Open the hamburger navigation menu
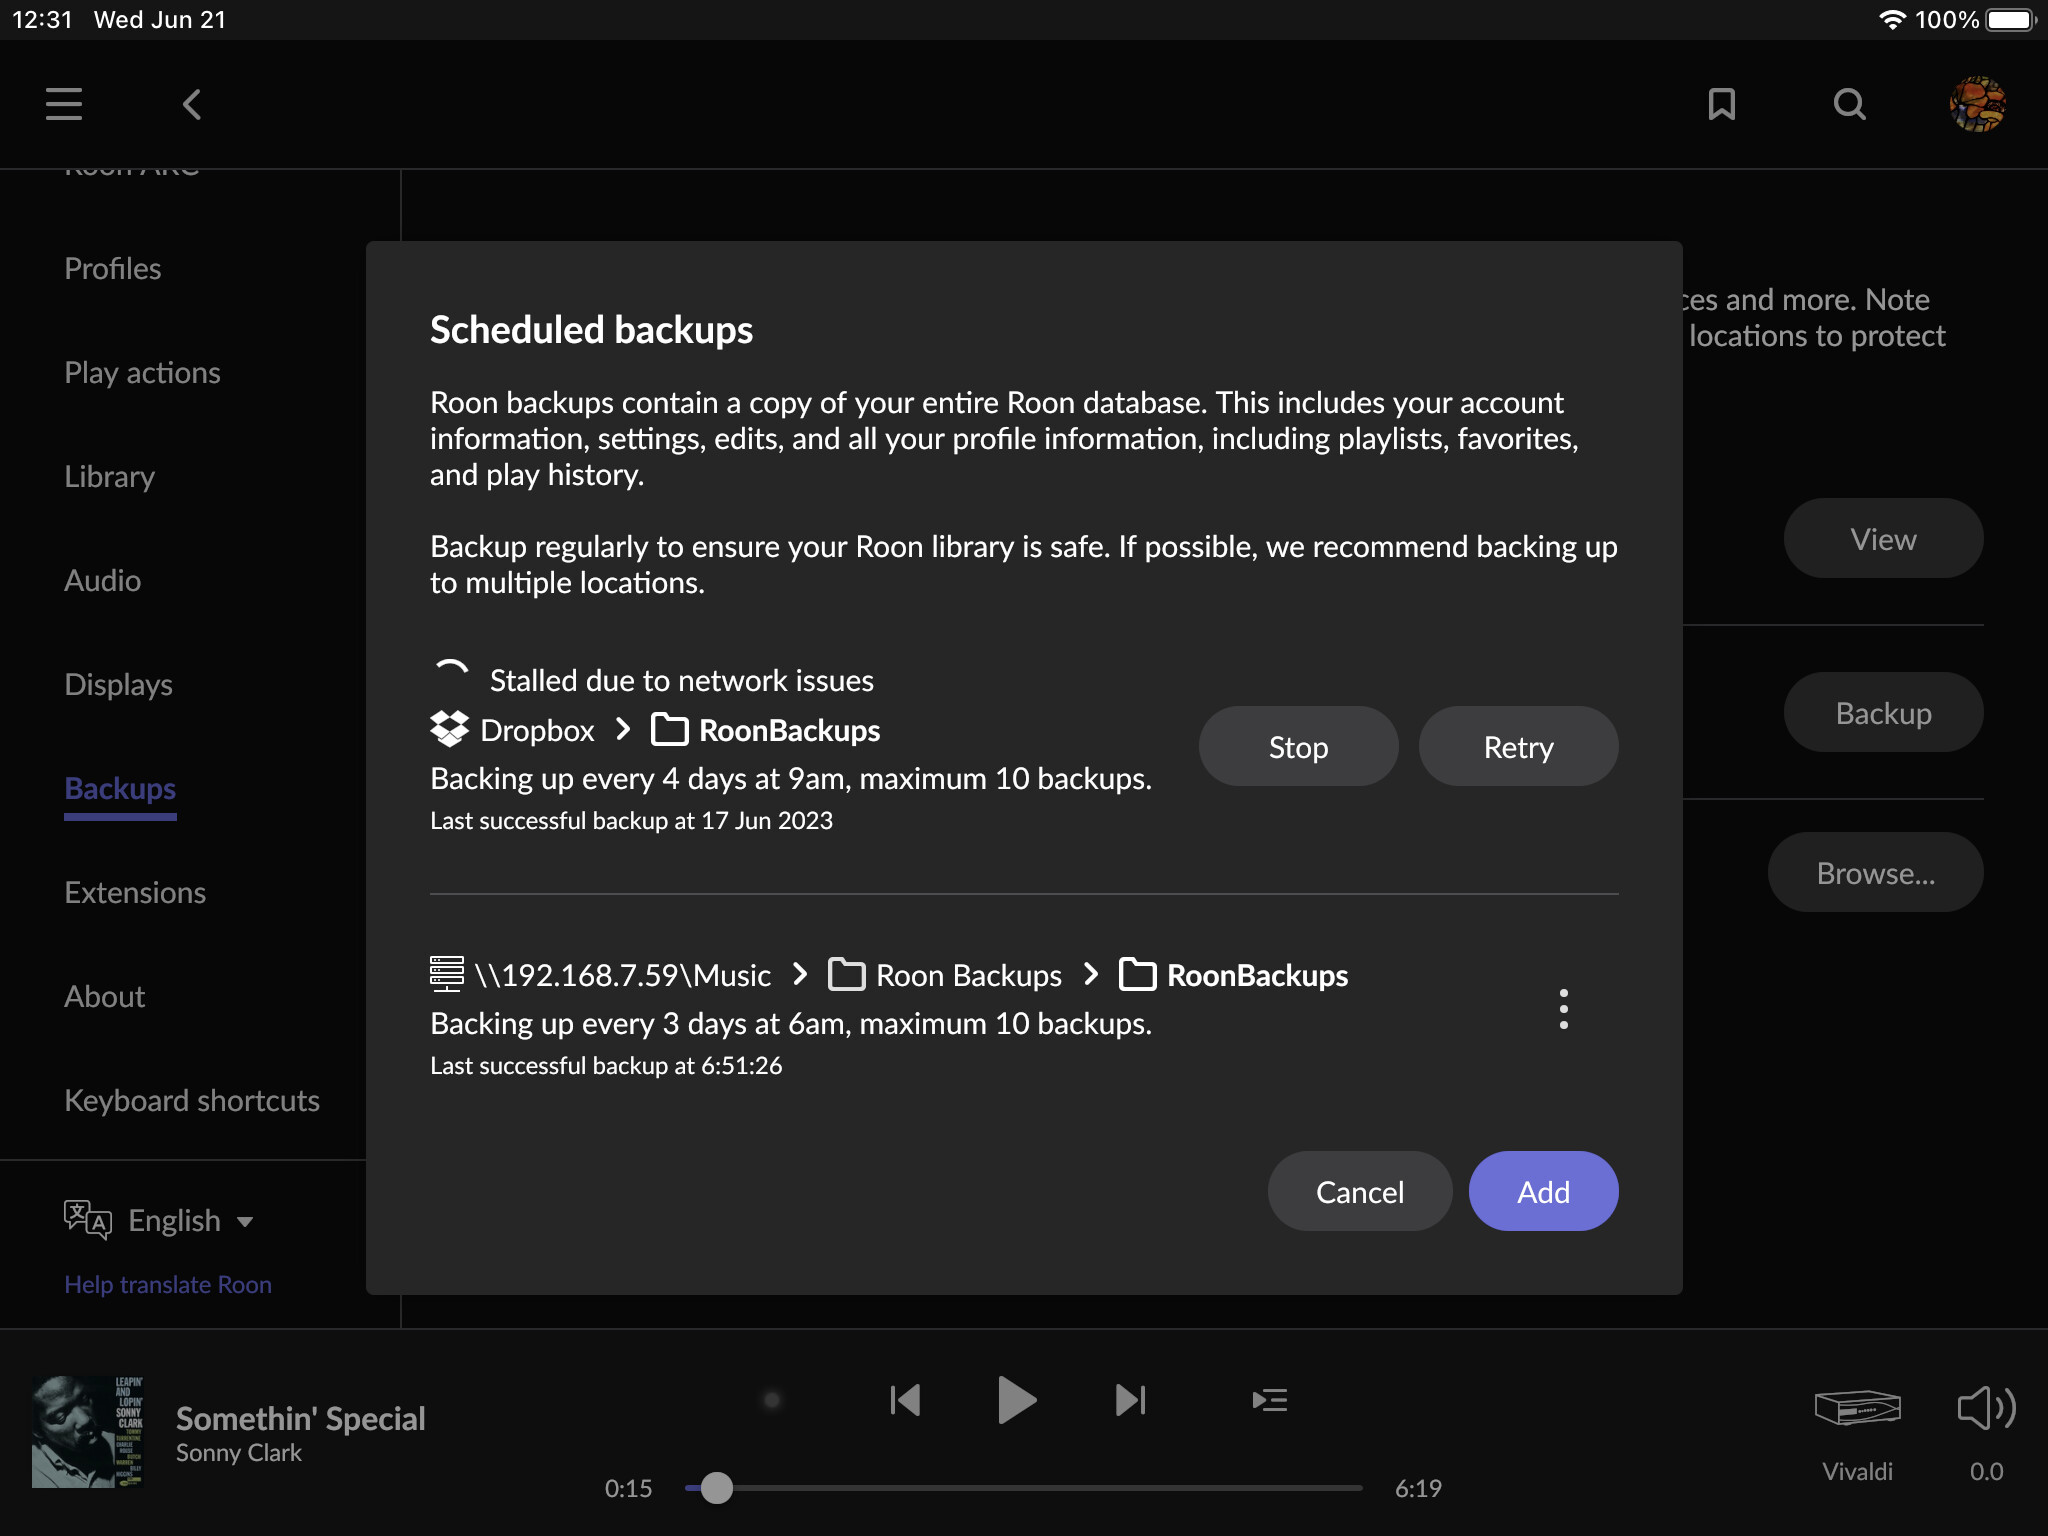Viewport: 2048px width, 1536px height. (x=64, y=104)
